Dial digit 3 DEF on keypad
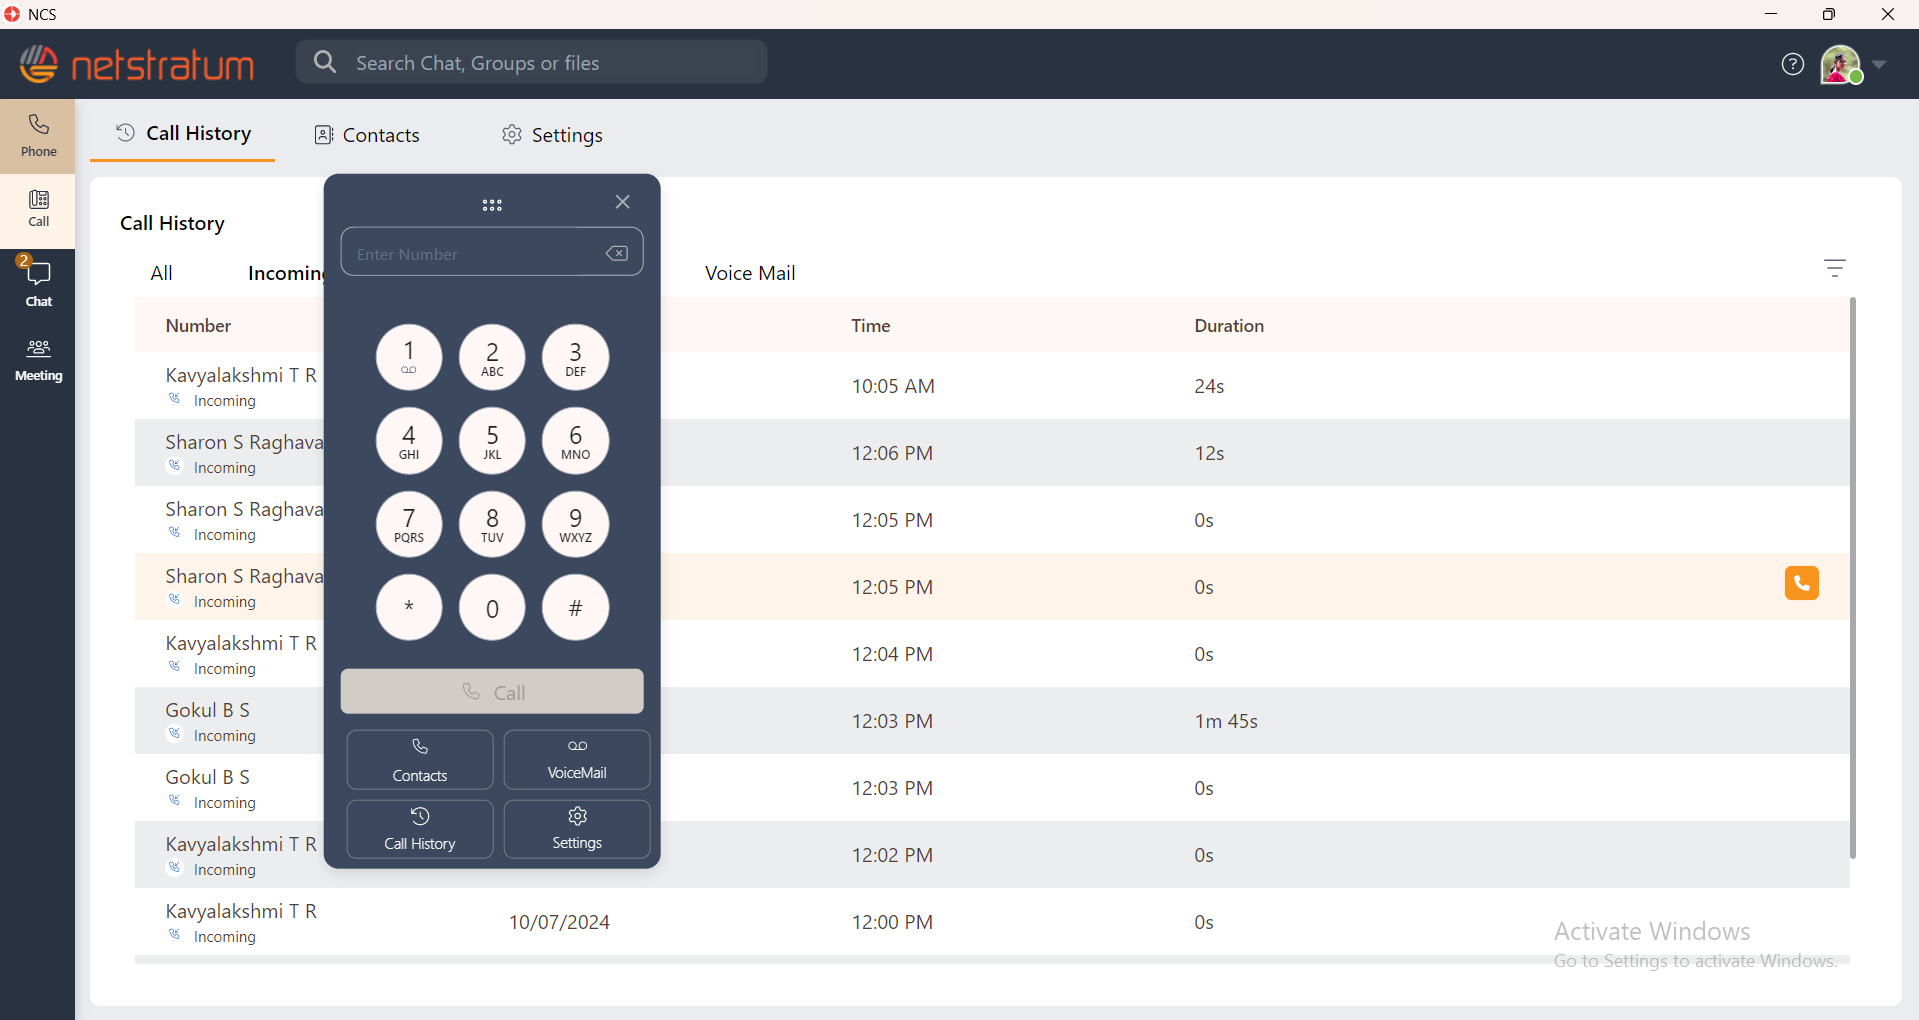Screen dimensions: 1919x1020 (575, 357)
